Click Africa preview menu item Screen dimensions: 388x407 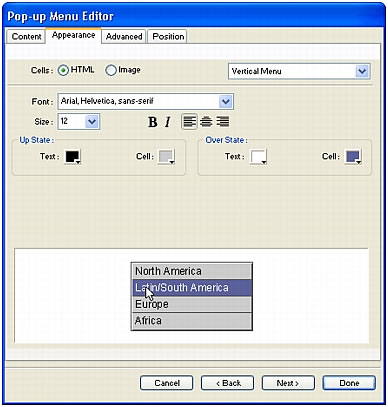192,321
